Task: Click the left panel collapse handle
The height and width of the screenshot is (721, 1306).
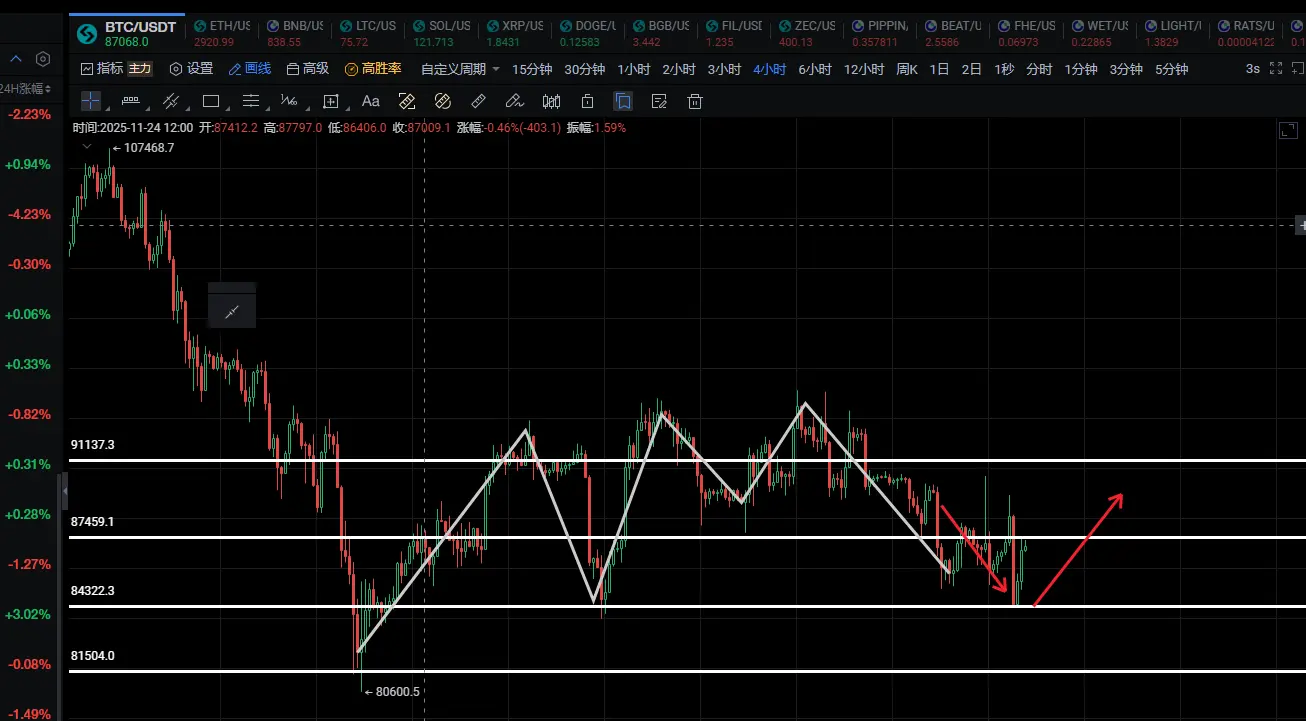Action: (65, 492)
